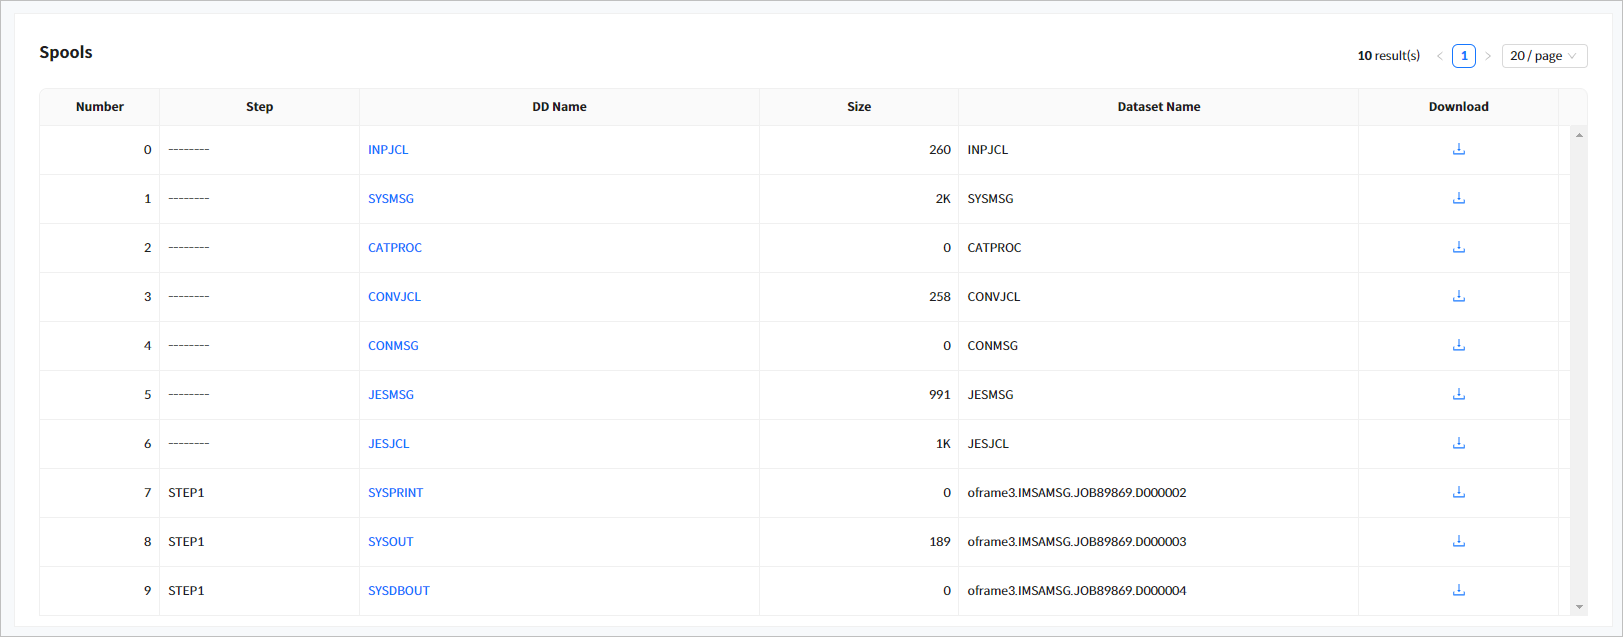The width and height of the screenshot is (1623, 637).
Task: Download the INPJCL spool
Action: (x=1458, y=149)
